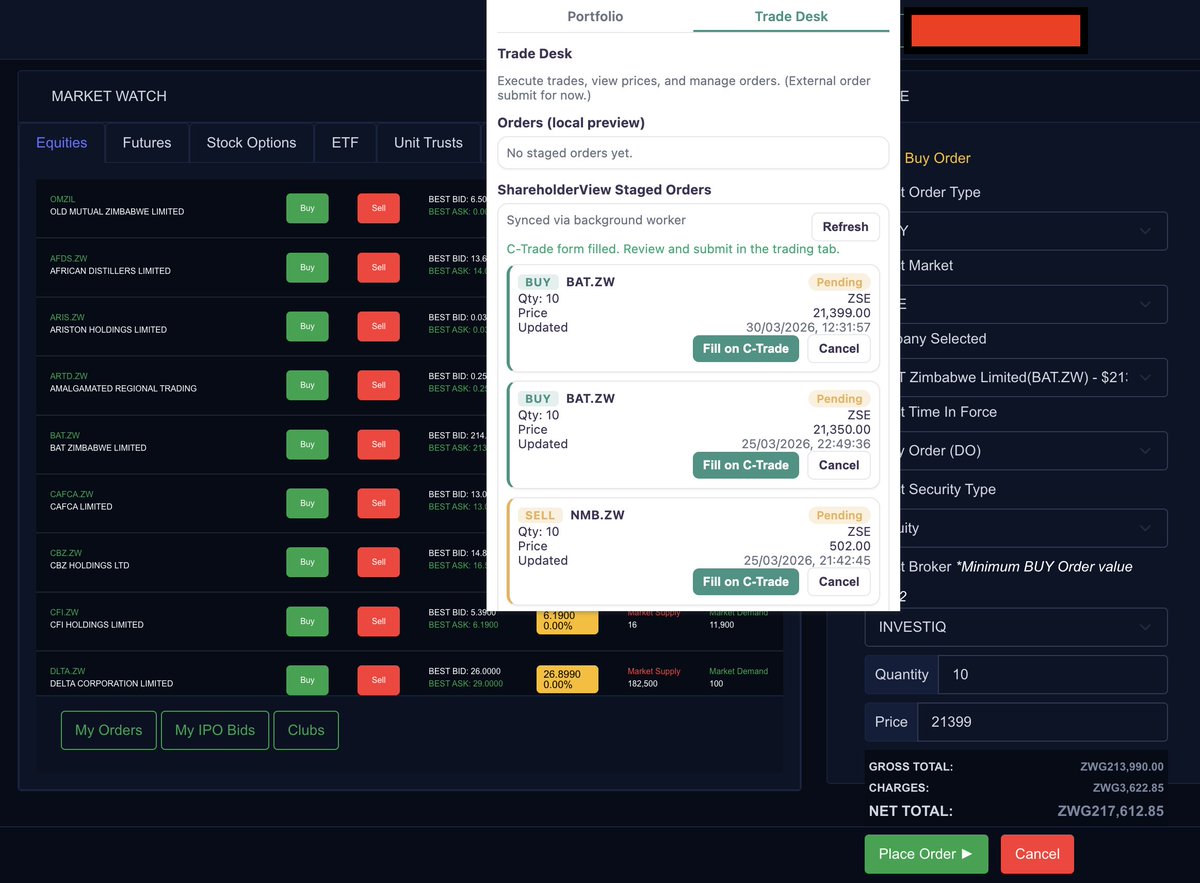Click the DLTA 26.8990 price badge
The image size is (1200, 883).
[x=567, y=678]
